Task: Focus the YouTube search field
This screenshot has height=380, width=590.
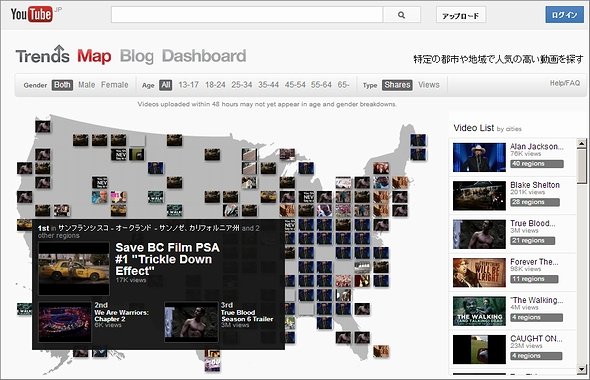Action: 247,15
